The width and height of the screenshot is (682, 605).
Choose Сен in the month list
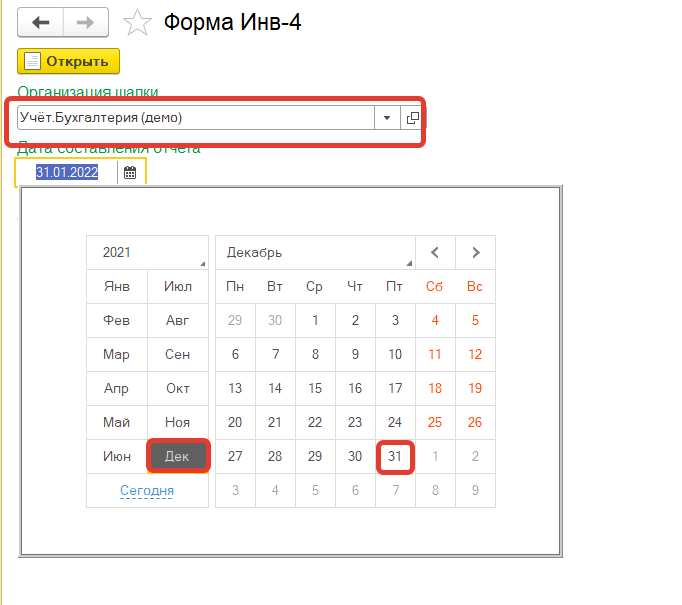[177, 354]
